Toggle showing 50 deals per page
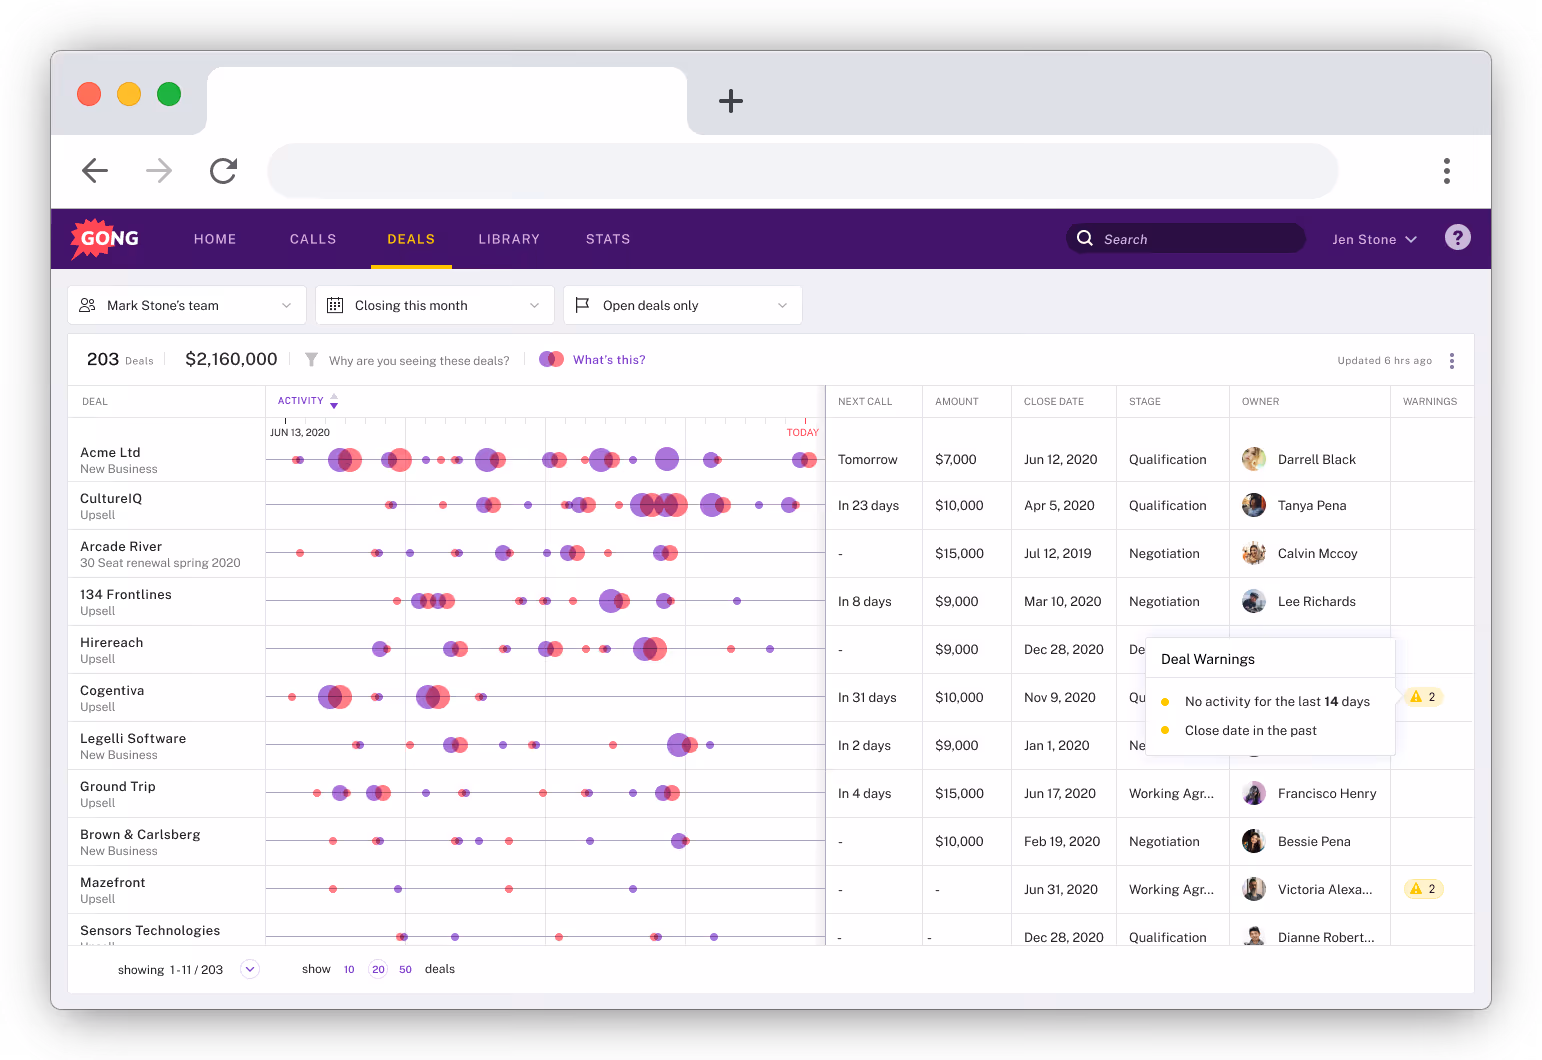1542x1060 pixels. click(405, 969)
